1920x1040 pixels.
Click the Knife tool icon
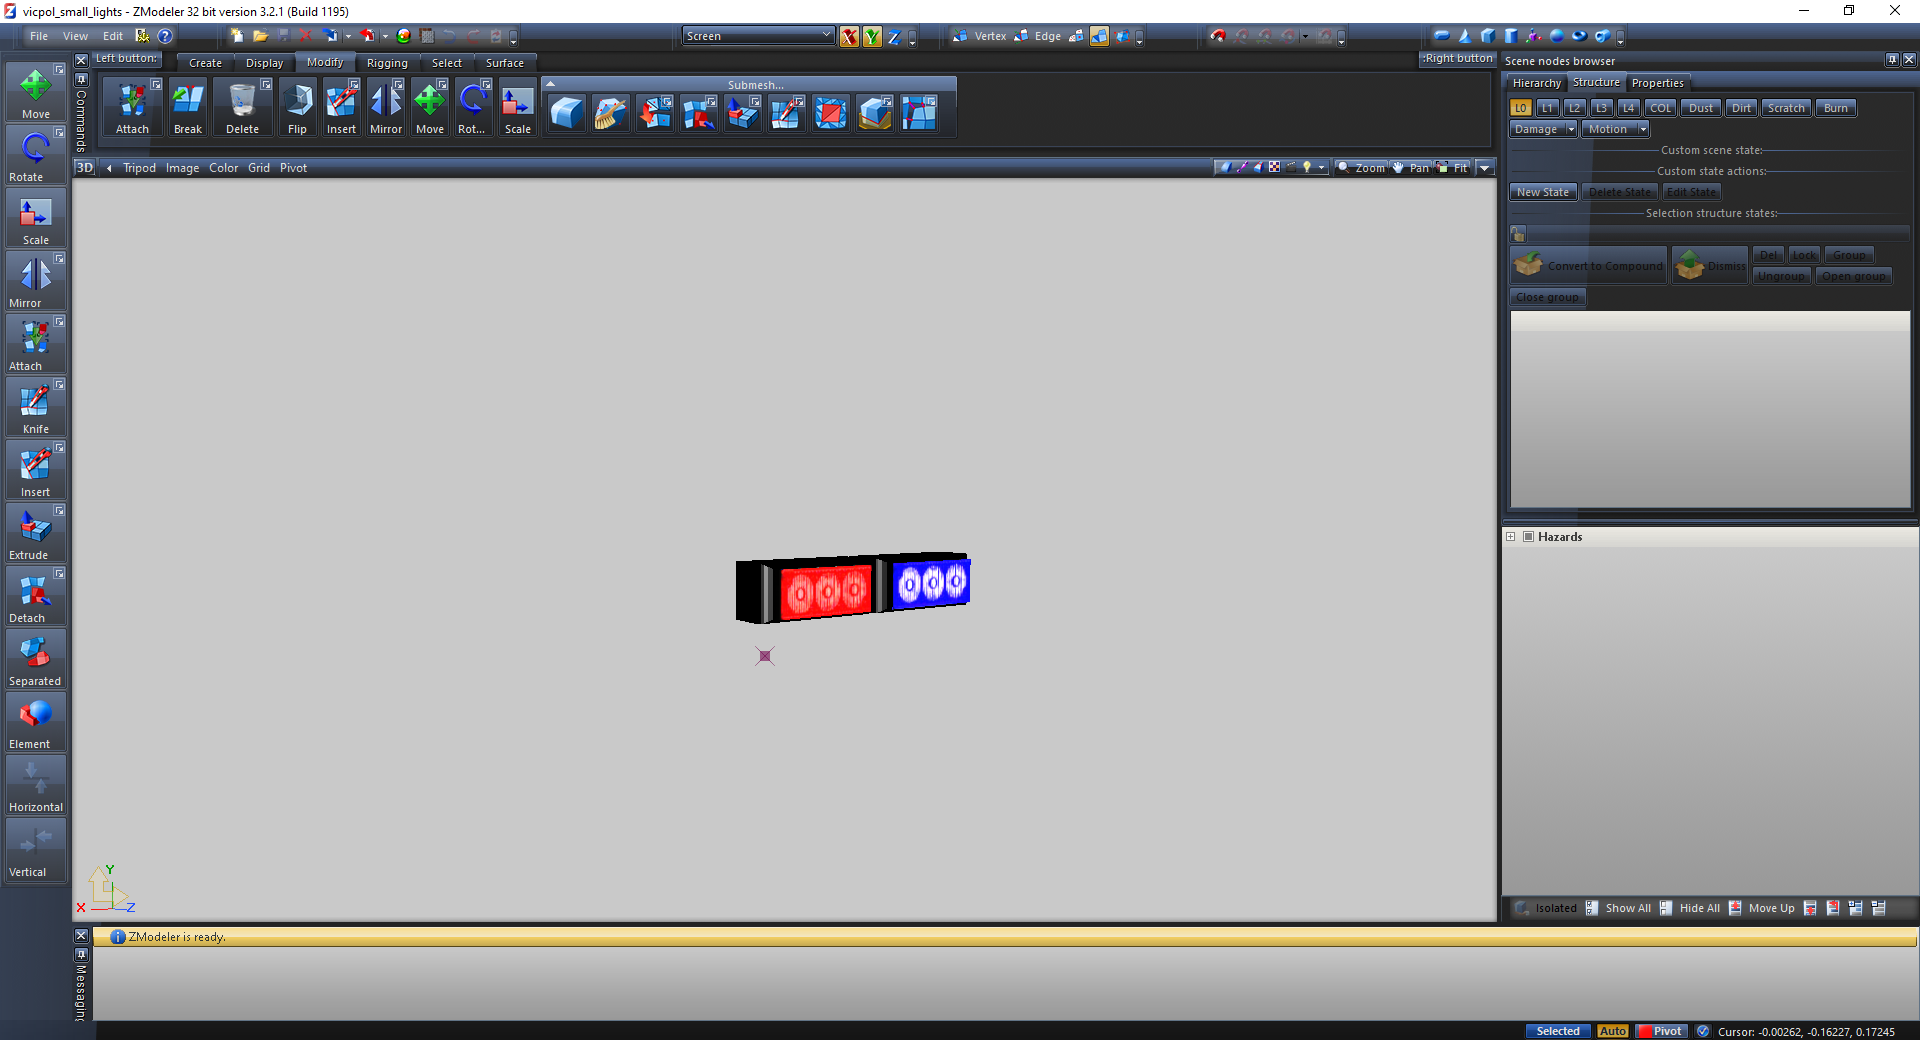(35, 407)
